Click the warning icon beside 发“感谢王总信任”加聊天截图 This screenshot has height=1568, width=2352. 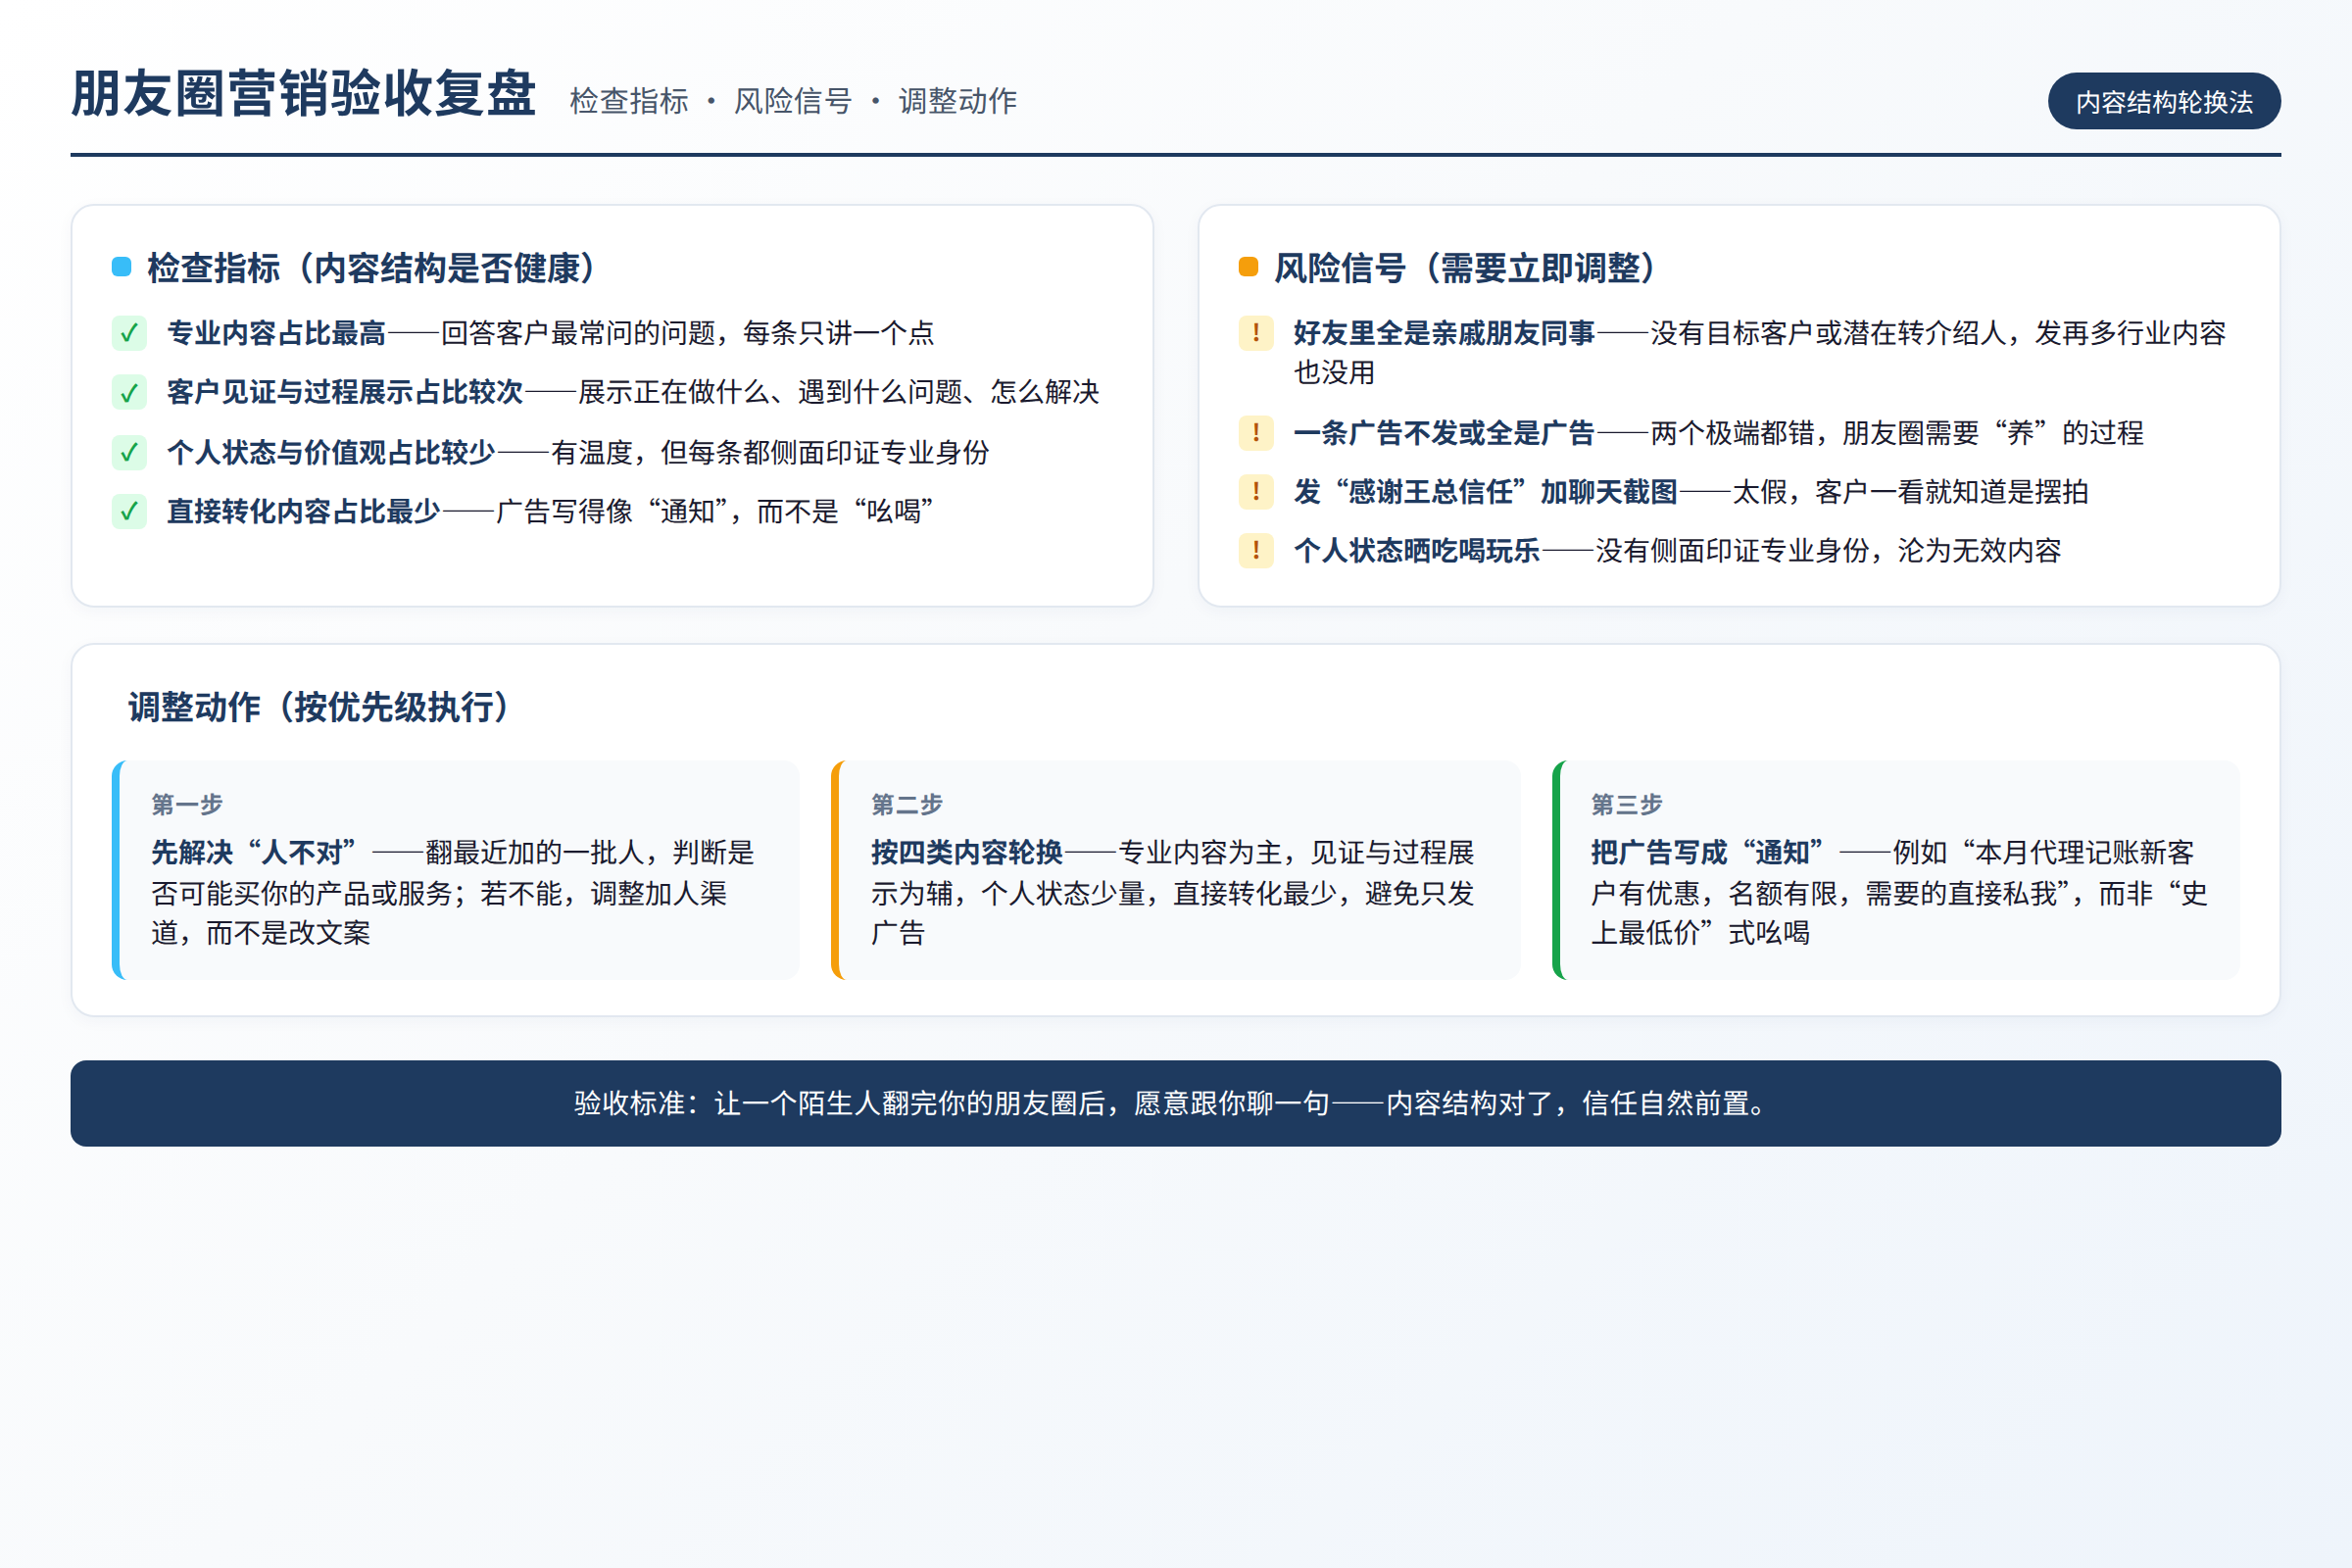click(x=1256, y=491)
